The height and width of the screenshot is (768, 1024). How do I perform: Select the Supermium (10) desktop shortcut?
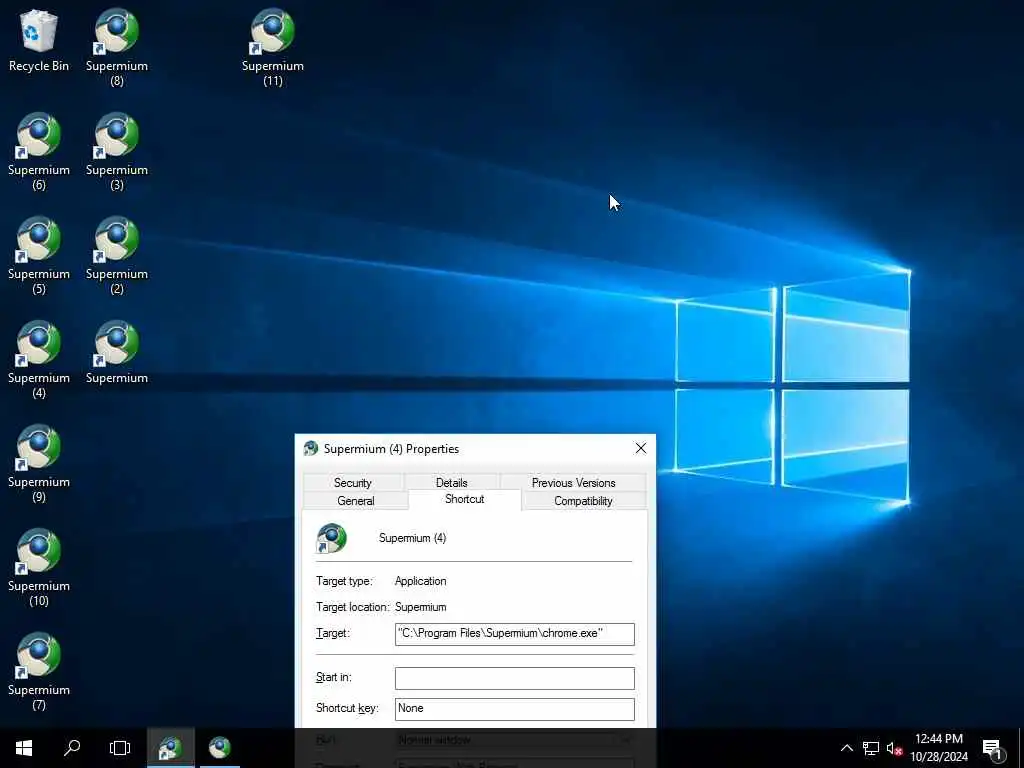click(x=39, y=567)
